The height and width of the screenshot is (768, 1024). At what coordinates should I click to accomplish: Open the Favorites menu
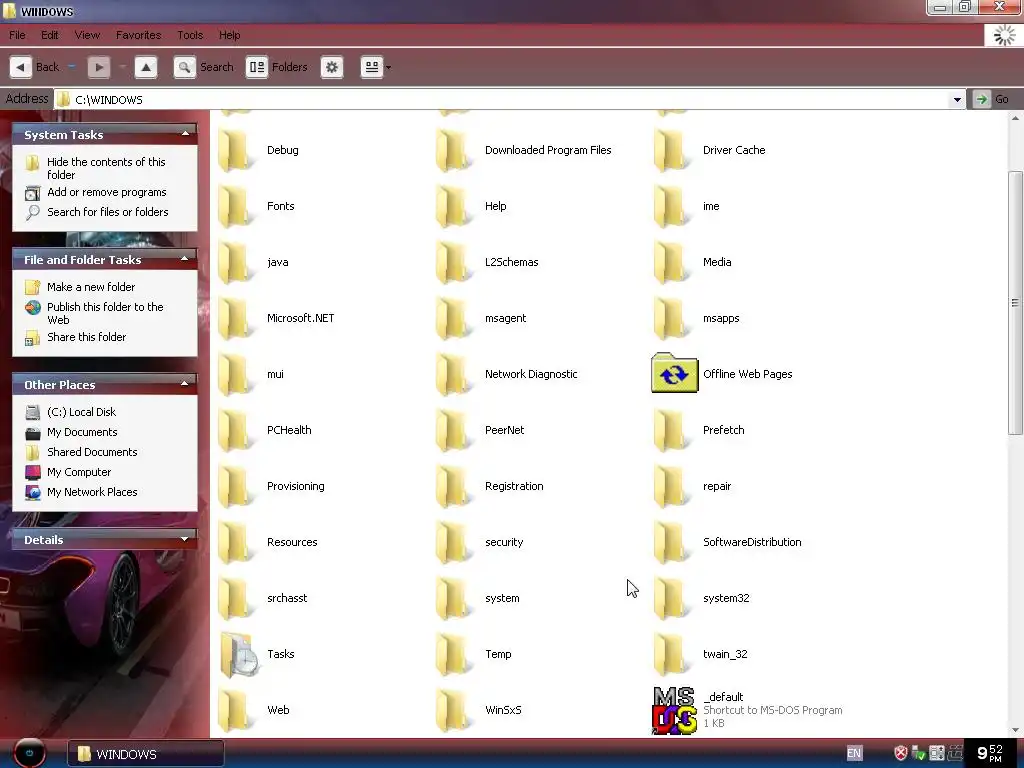click(138, 35)
